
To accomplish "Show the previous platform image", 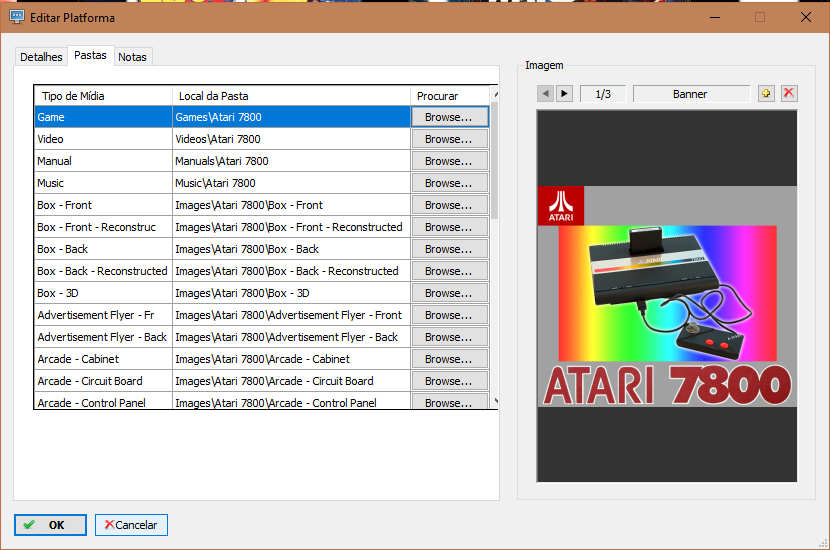I will (545, 94).
